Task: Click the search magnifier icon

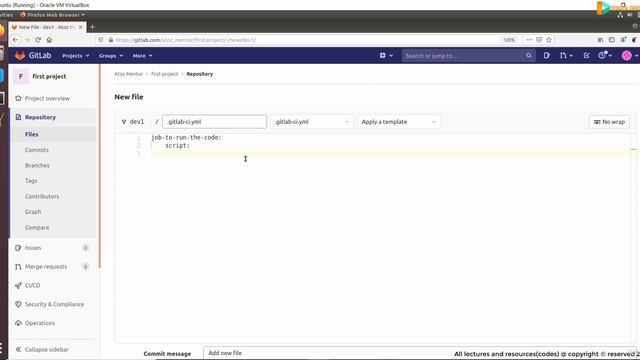Action: [529, 56]
